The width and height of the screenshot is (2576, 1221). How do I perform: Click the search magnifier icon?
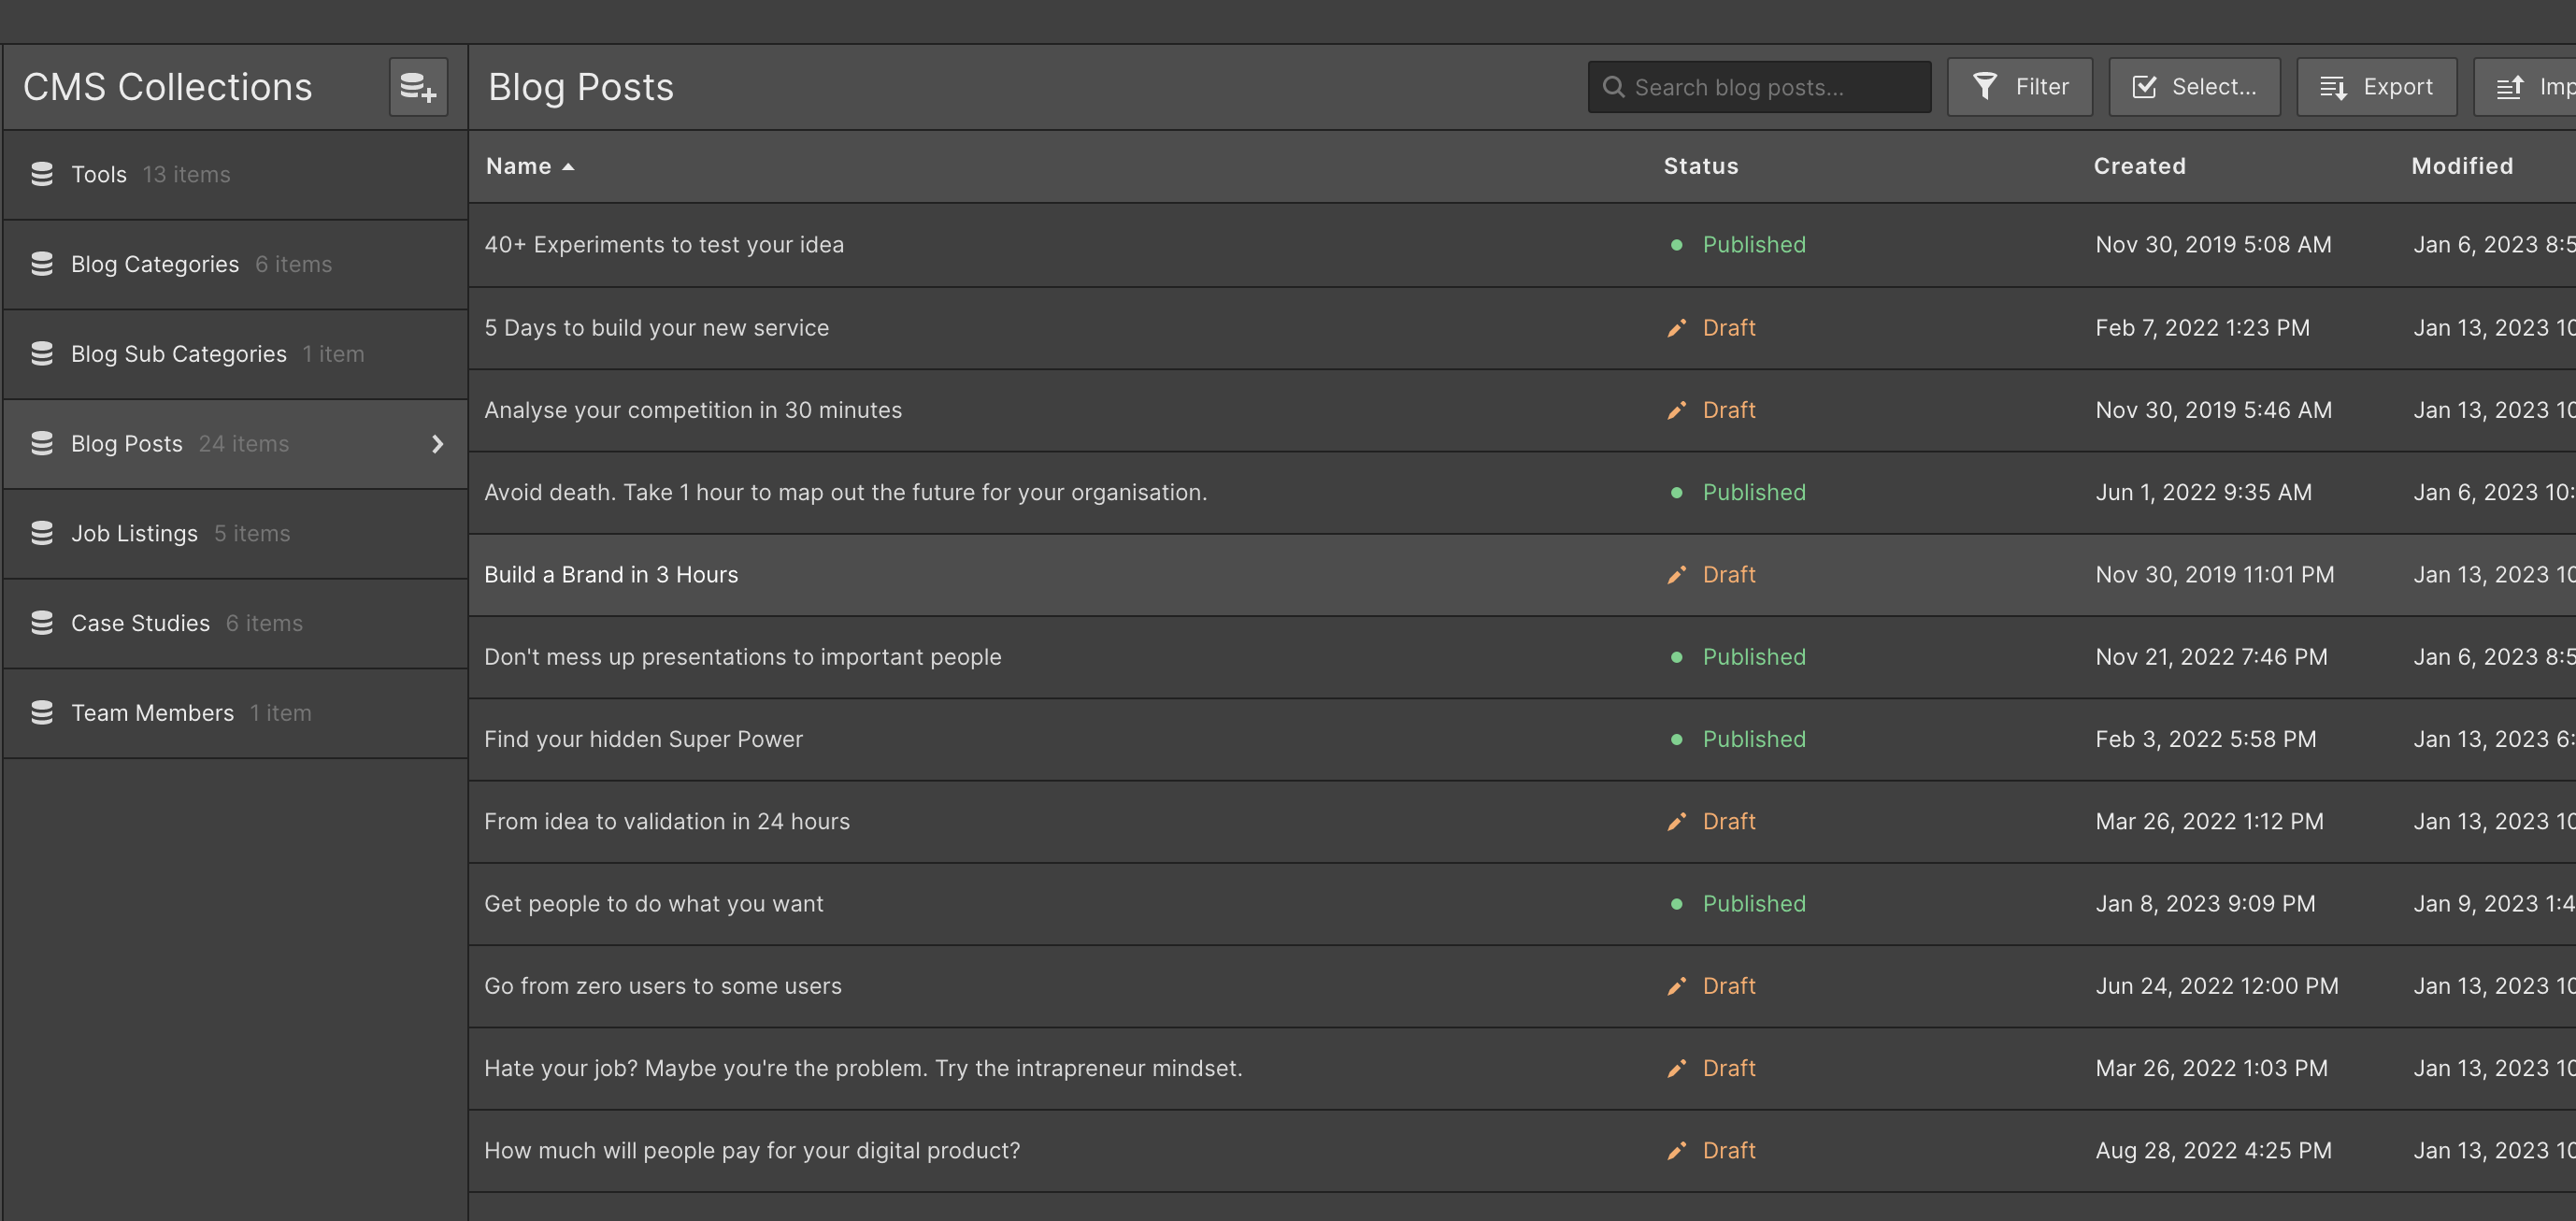tap(1613, 87)
